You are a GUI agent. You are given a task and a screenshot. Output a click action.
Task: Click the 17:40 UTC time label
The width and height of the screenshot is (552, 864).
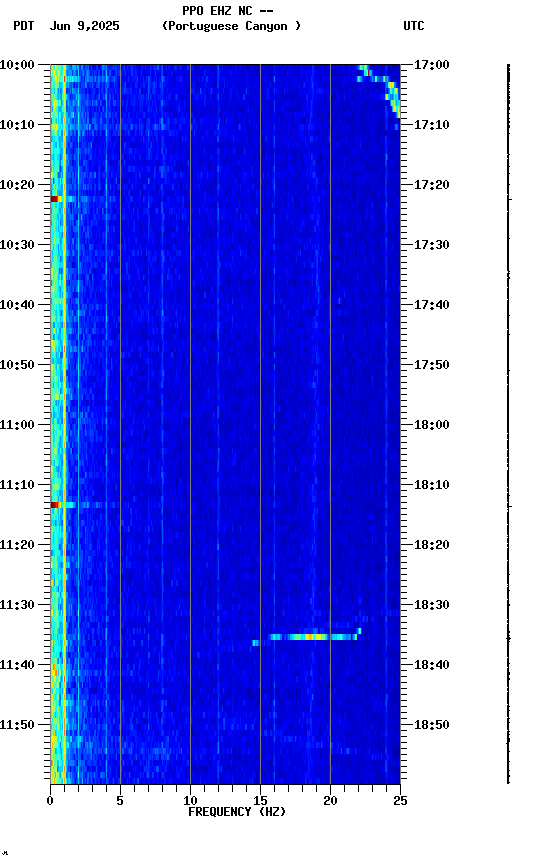432,305
